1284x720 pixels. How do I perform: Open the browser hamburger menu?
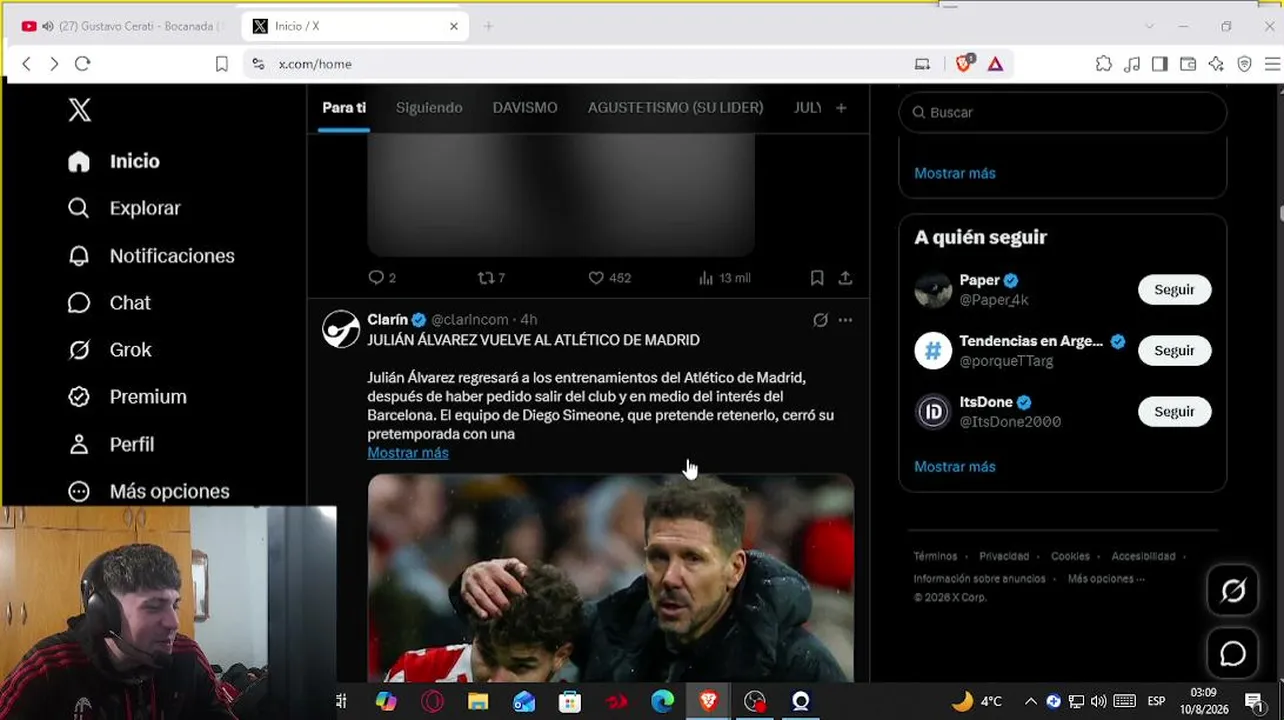click(1273, 64)
